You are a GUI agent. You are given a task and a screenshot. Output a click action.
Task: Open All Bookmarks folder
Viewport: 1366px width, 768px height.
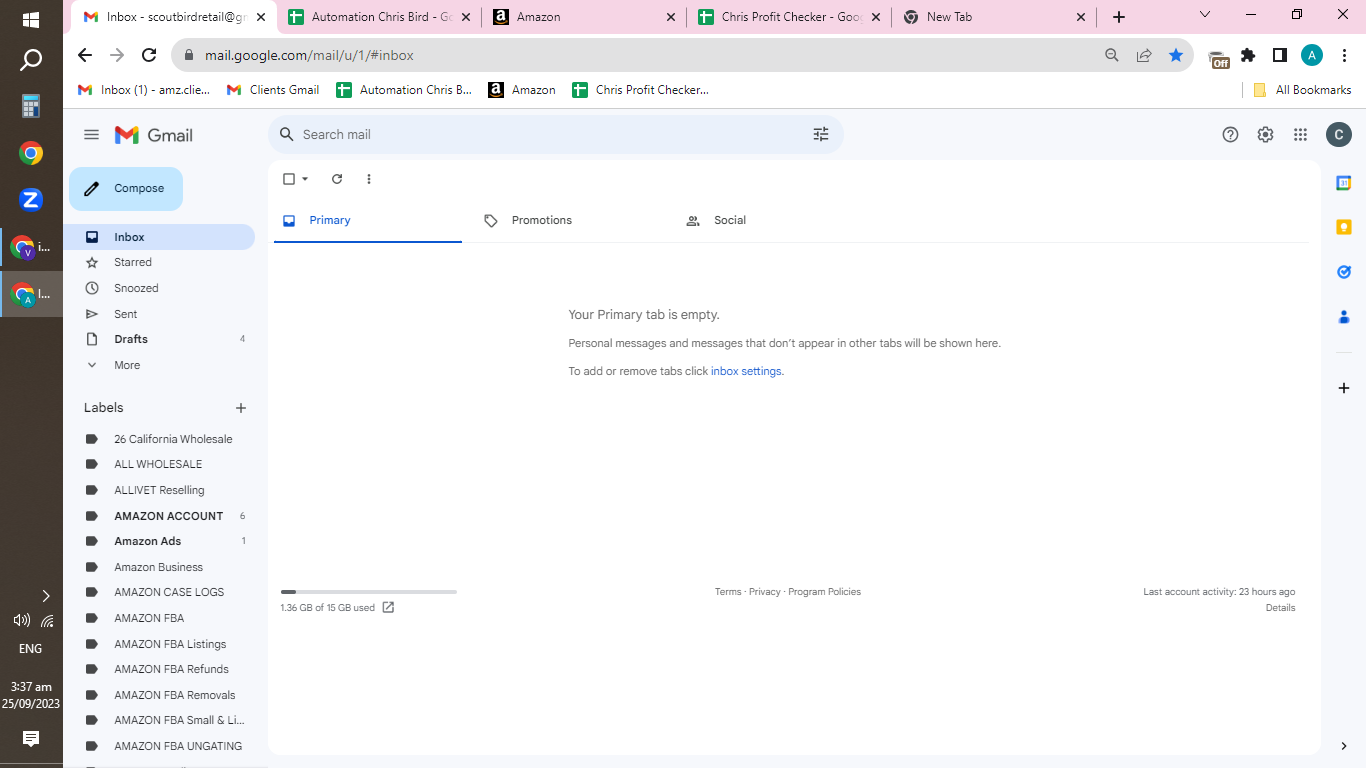coord(1303,90)
